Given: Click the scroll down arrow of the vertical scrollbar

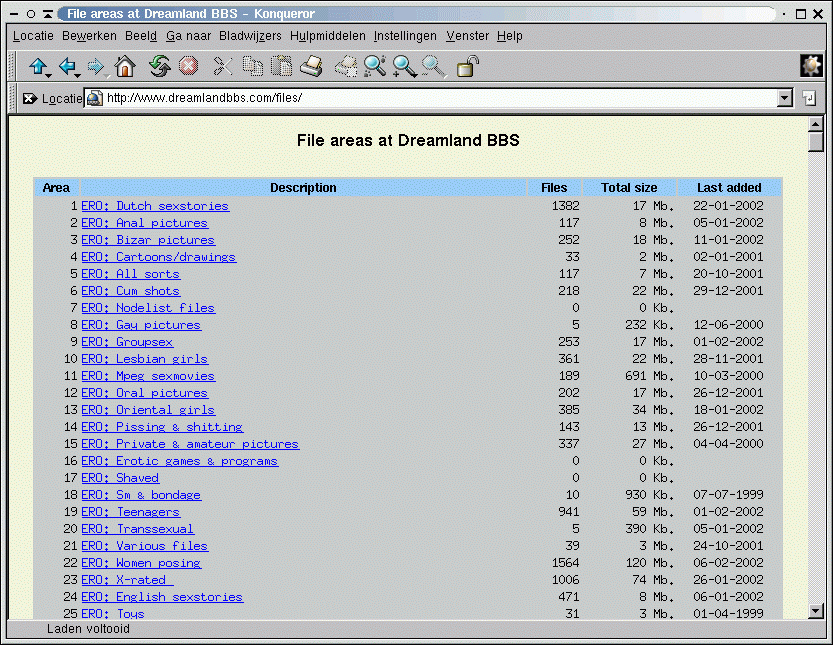Looking at the screenshot, I should [815, 611].
